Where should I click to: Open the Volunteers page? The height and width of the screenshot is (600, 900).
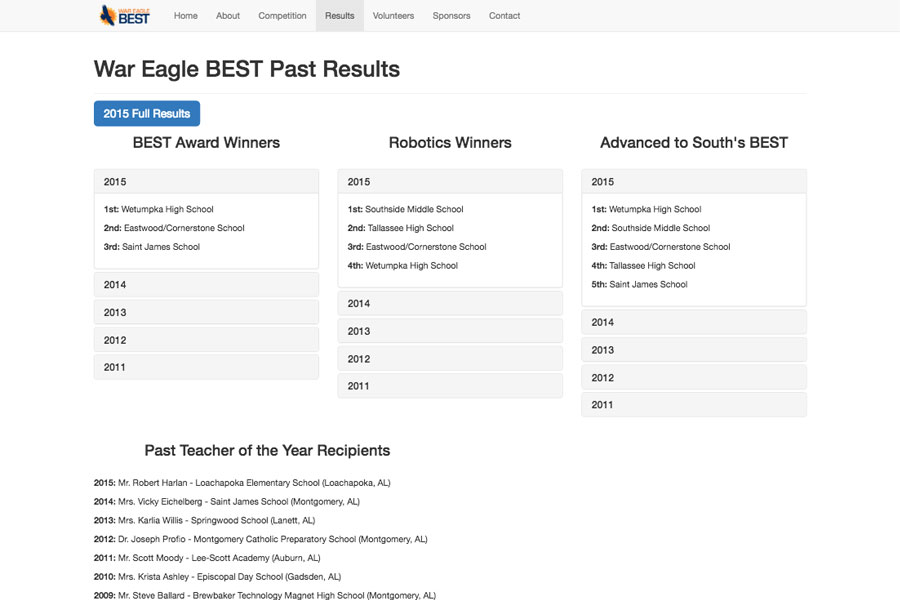(x=393, y=16)
